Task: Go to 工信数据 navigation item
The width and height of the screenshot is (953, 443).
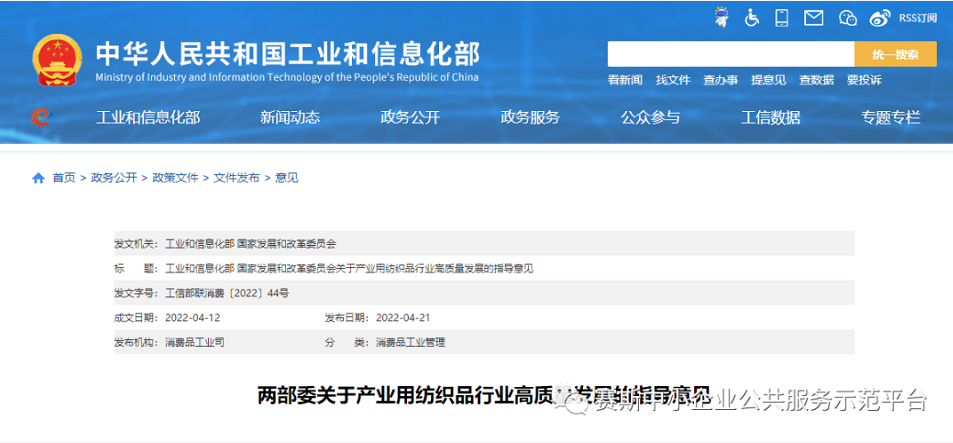Action: (770, 117)
